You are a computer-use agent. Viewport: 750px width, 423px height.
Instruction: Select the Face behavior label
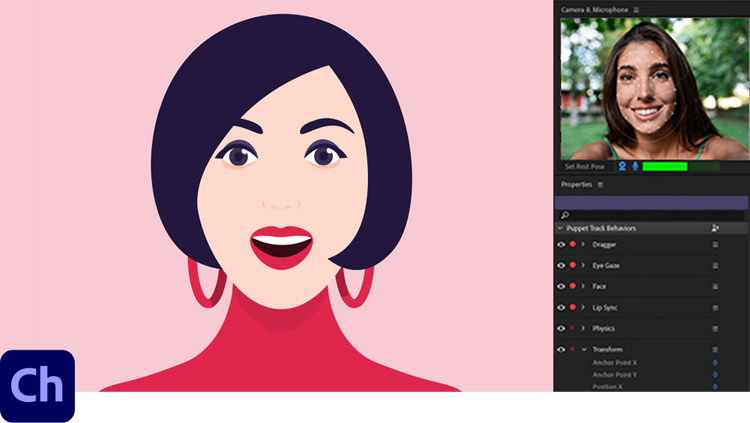[x=599, y=287]
